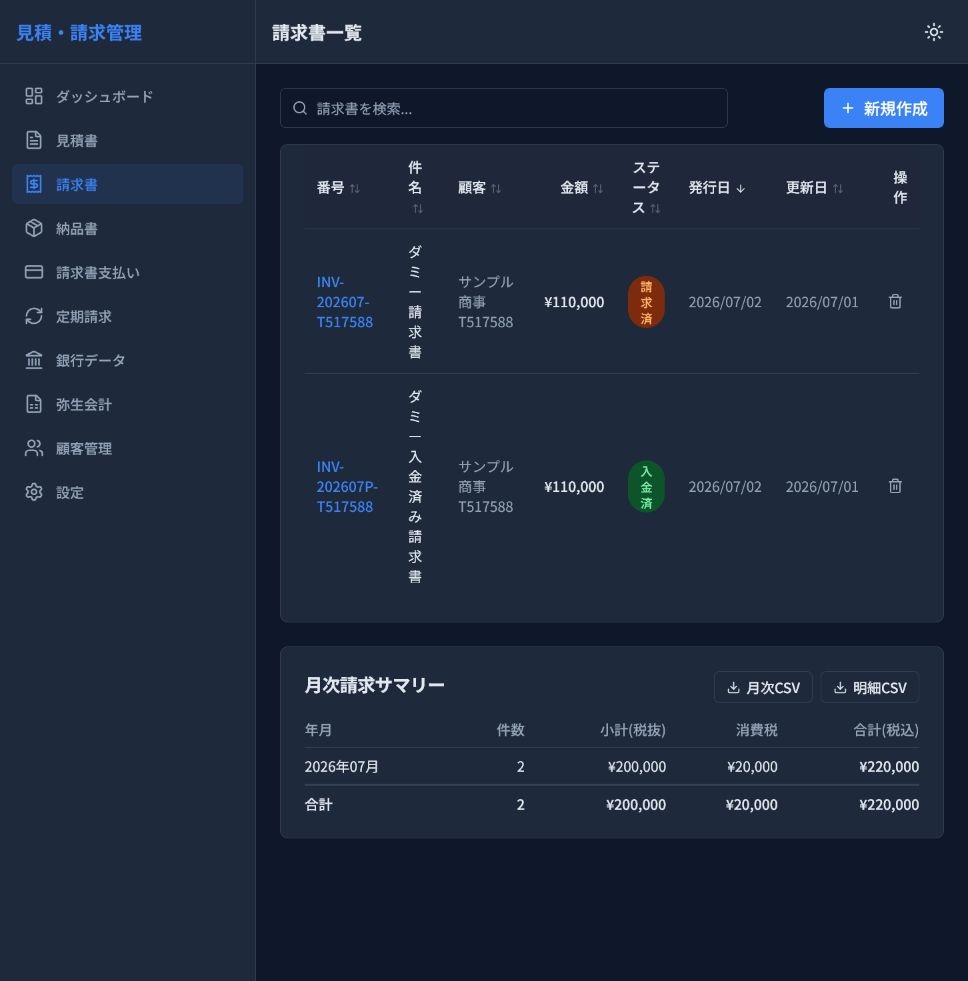
Task: Click the 入金済 green status badge
Action: (646, 486)
